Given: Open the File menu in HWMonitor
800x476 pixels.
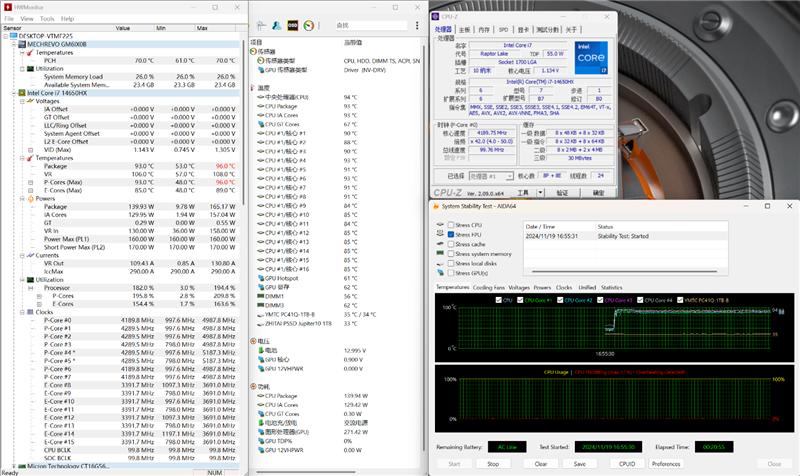Looking at the screenshot, I should tap(9, 18).
